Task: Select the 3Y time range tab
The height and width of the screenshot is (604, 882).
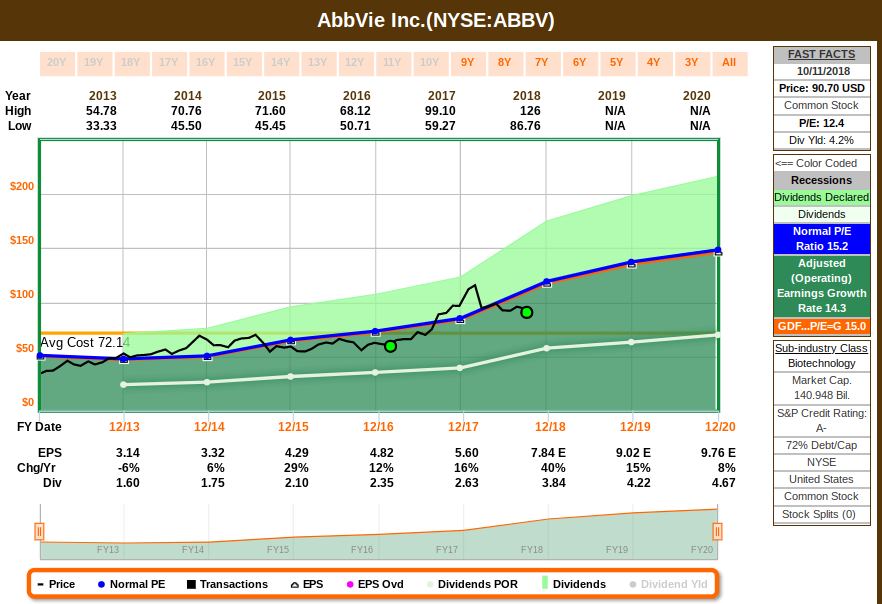Action: pyautogui.click(x=691, y=63)
